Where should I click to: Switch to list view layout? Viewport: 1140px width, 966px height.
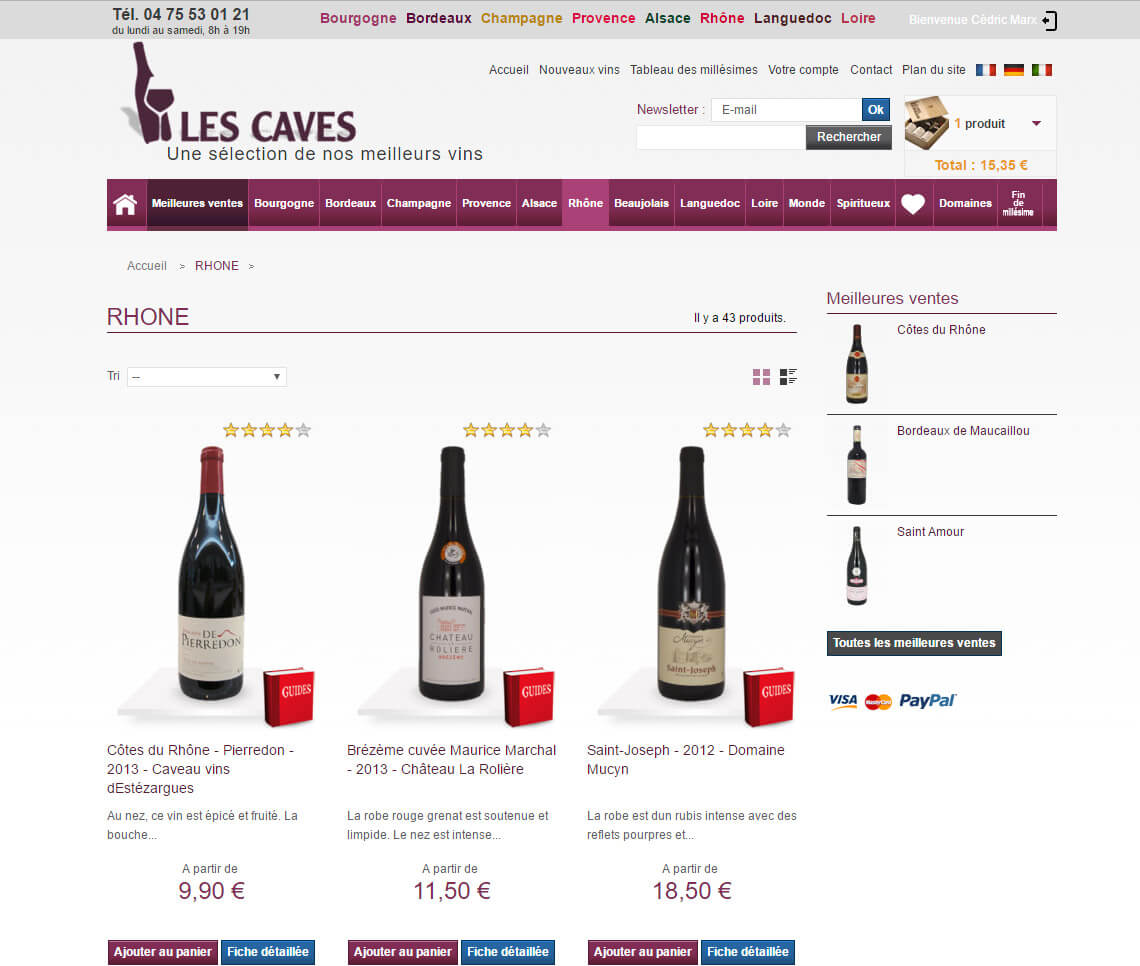pos(788,377)
